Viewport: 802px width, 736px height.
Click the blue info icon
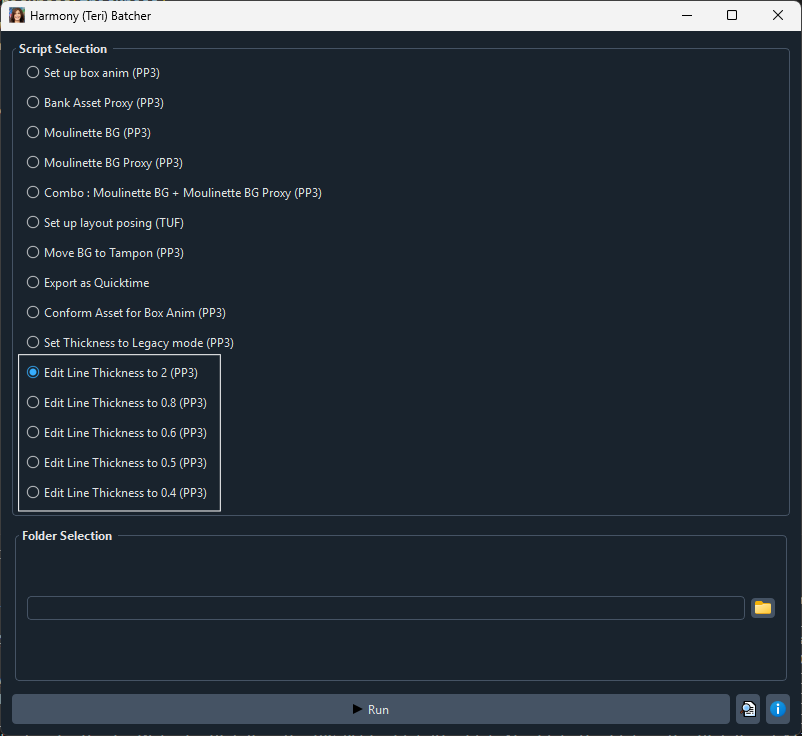click(777, 709)
